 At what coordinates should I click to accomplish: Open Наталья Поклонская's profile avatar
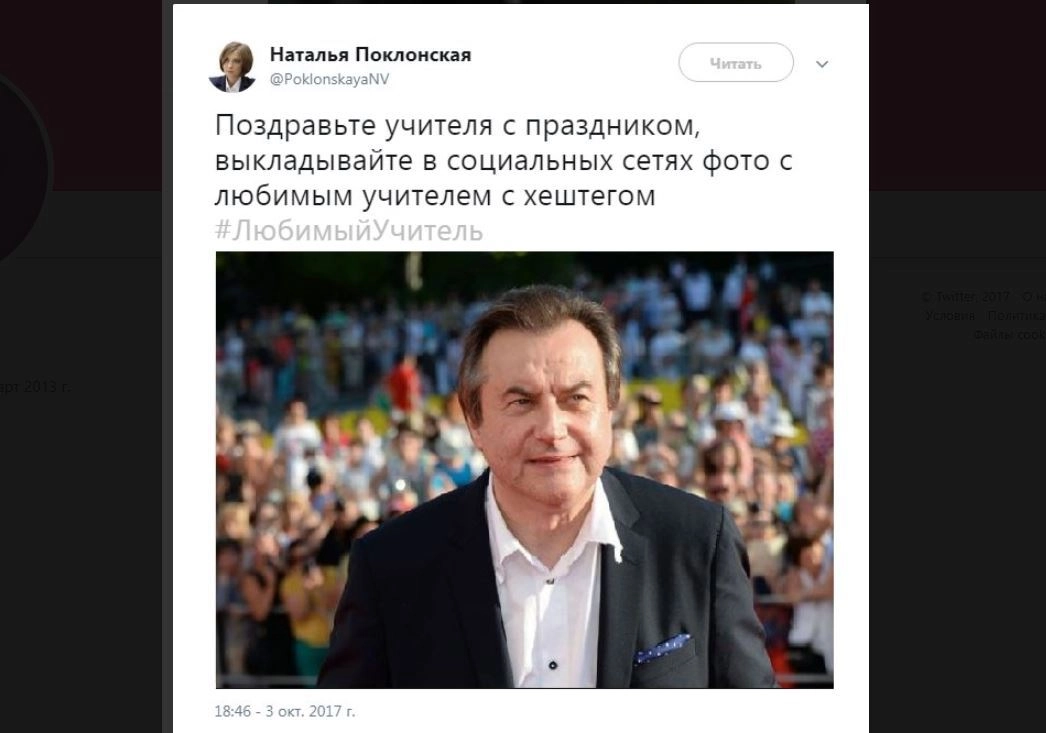(232, 66)
